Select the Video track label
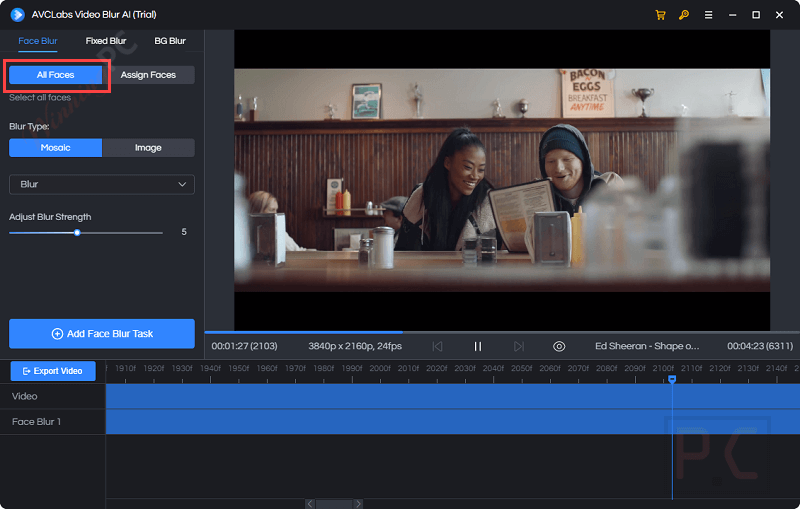The height and width of the screenshot is (509, 800). click(24, 396)
